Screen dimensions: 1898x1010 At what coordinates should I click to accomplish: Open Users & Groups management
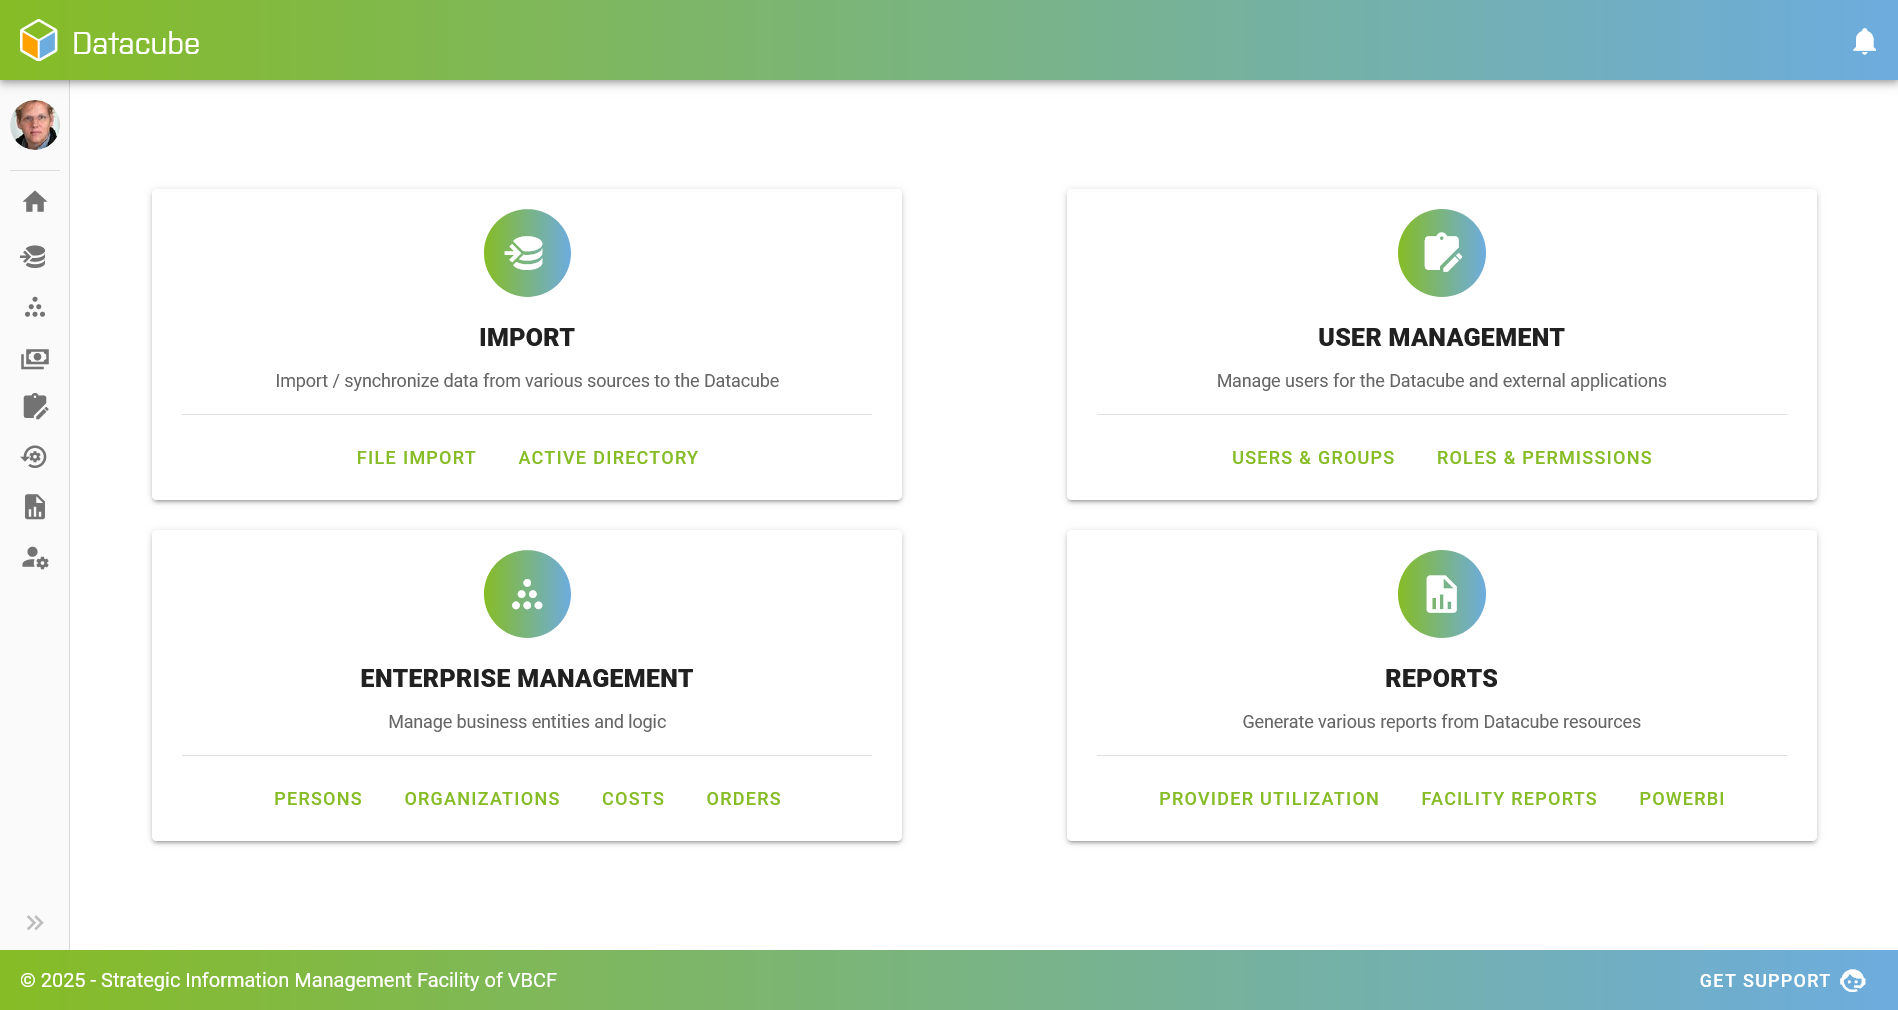[1312, 458]
